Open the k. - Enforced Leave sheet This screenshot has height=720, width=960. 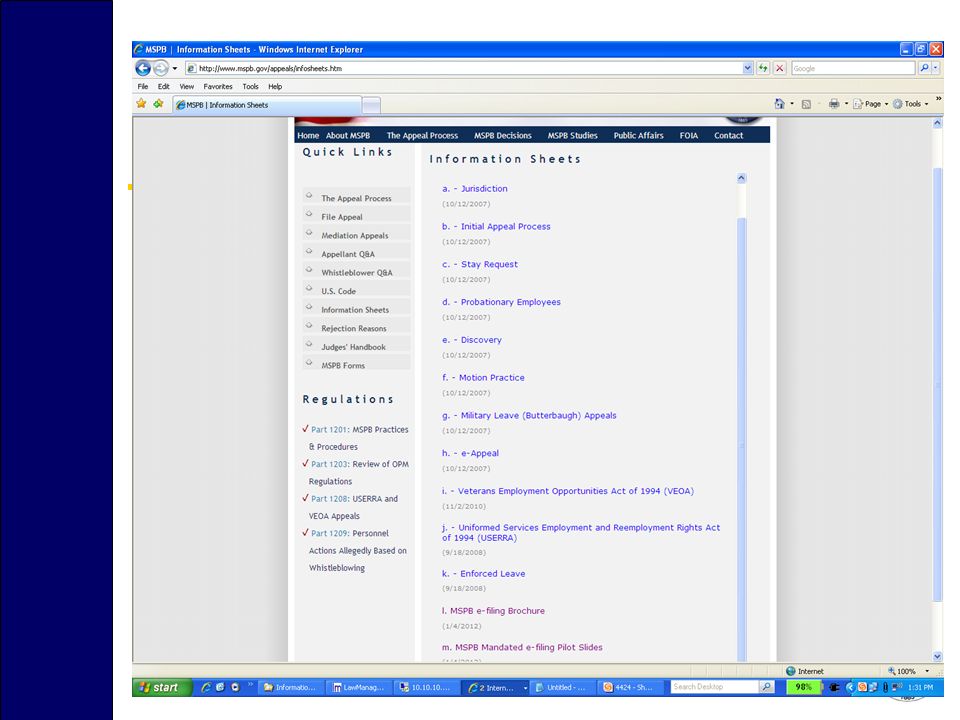(x=483, y=574)
